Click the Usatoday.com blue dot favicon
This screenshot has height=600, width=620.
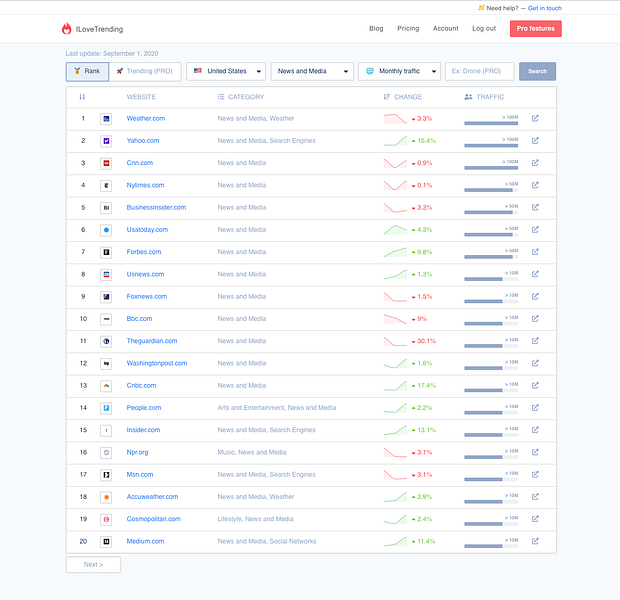[106, 230]
